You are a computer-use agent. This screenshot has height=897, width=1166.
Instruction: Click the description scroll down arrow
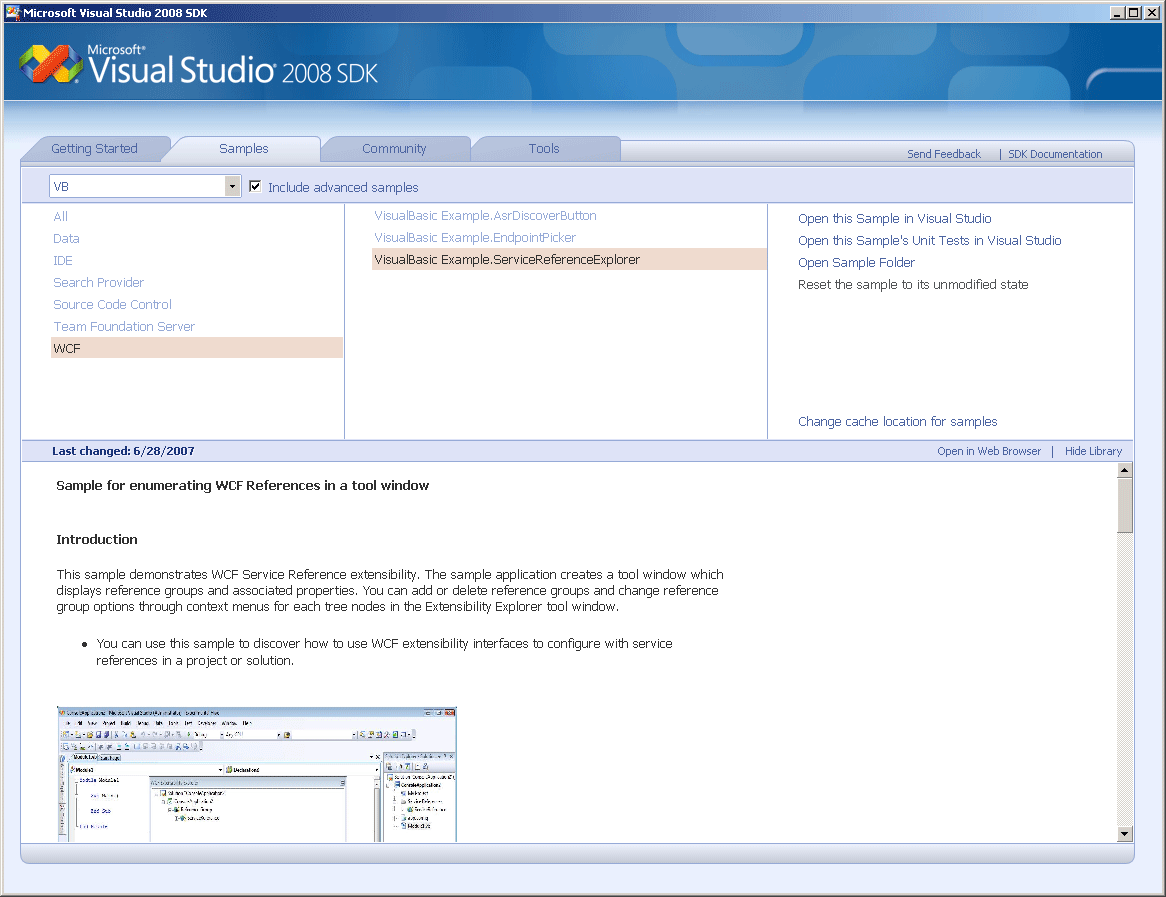1124,834
